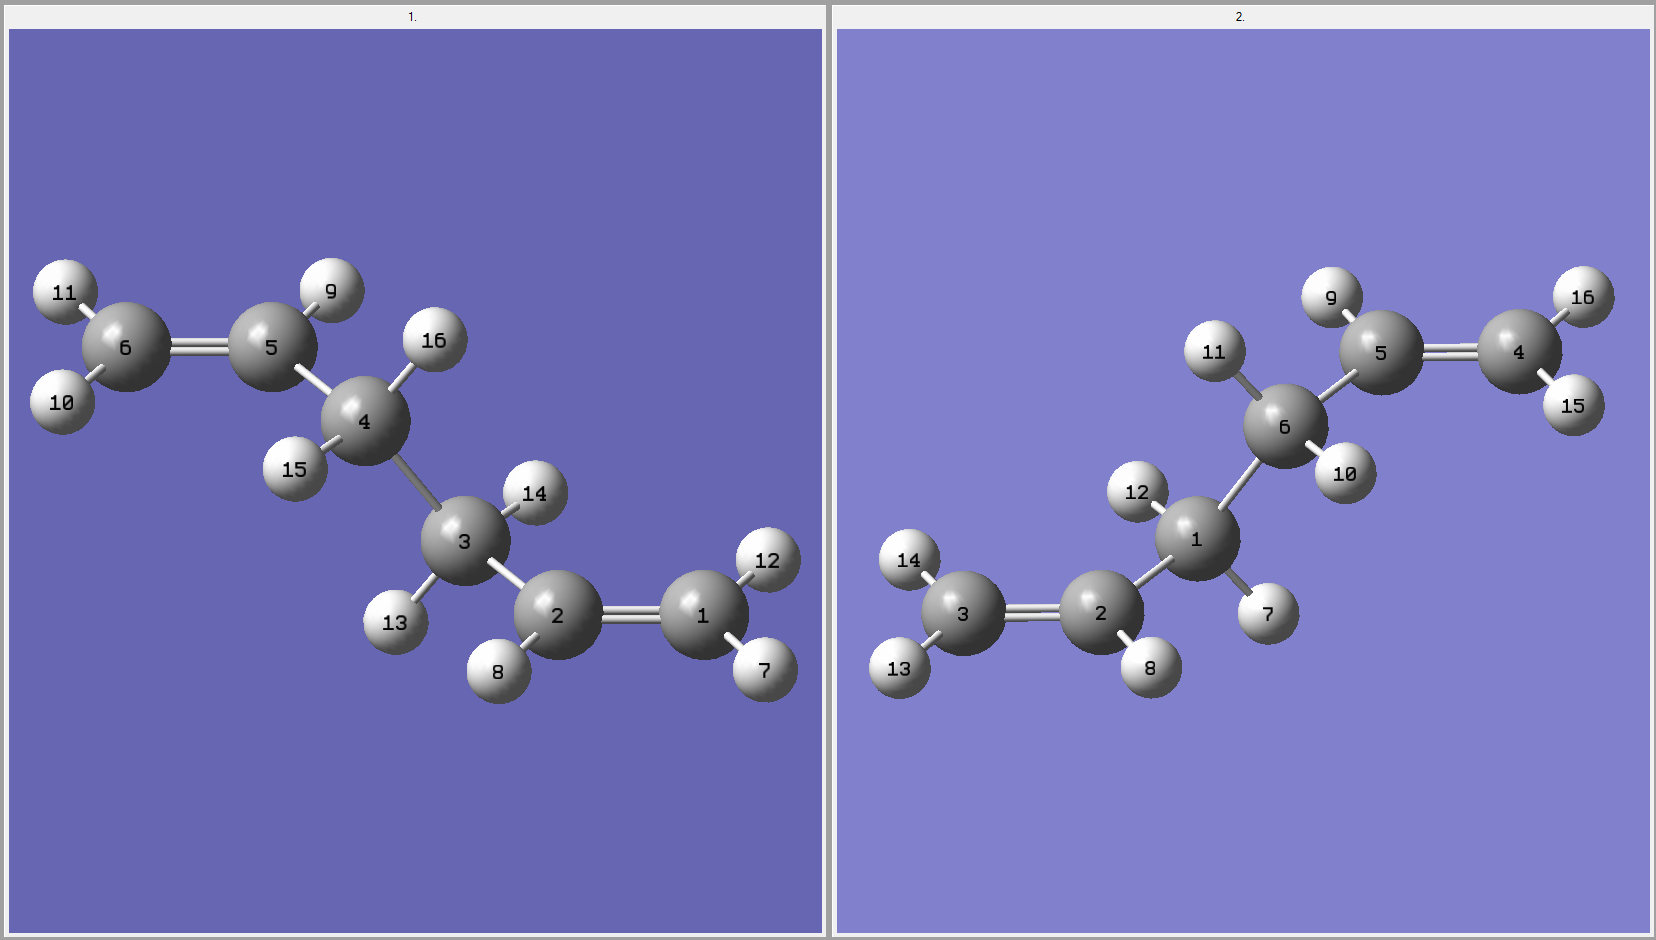Pick hydrogen atom 9 in pane 2
1656x940 pixels.
1332,297
